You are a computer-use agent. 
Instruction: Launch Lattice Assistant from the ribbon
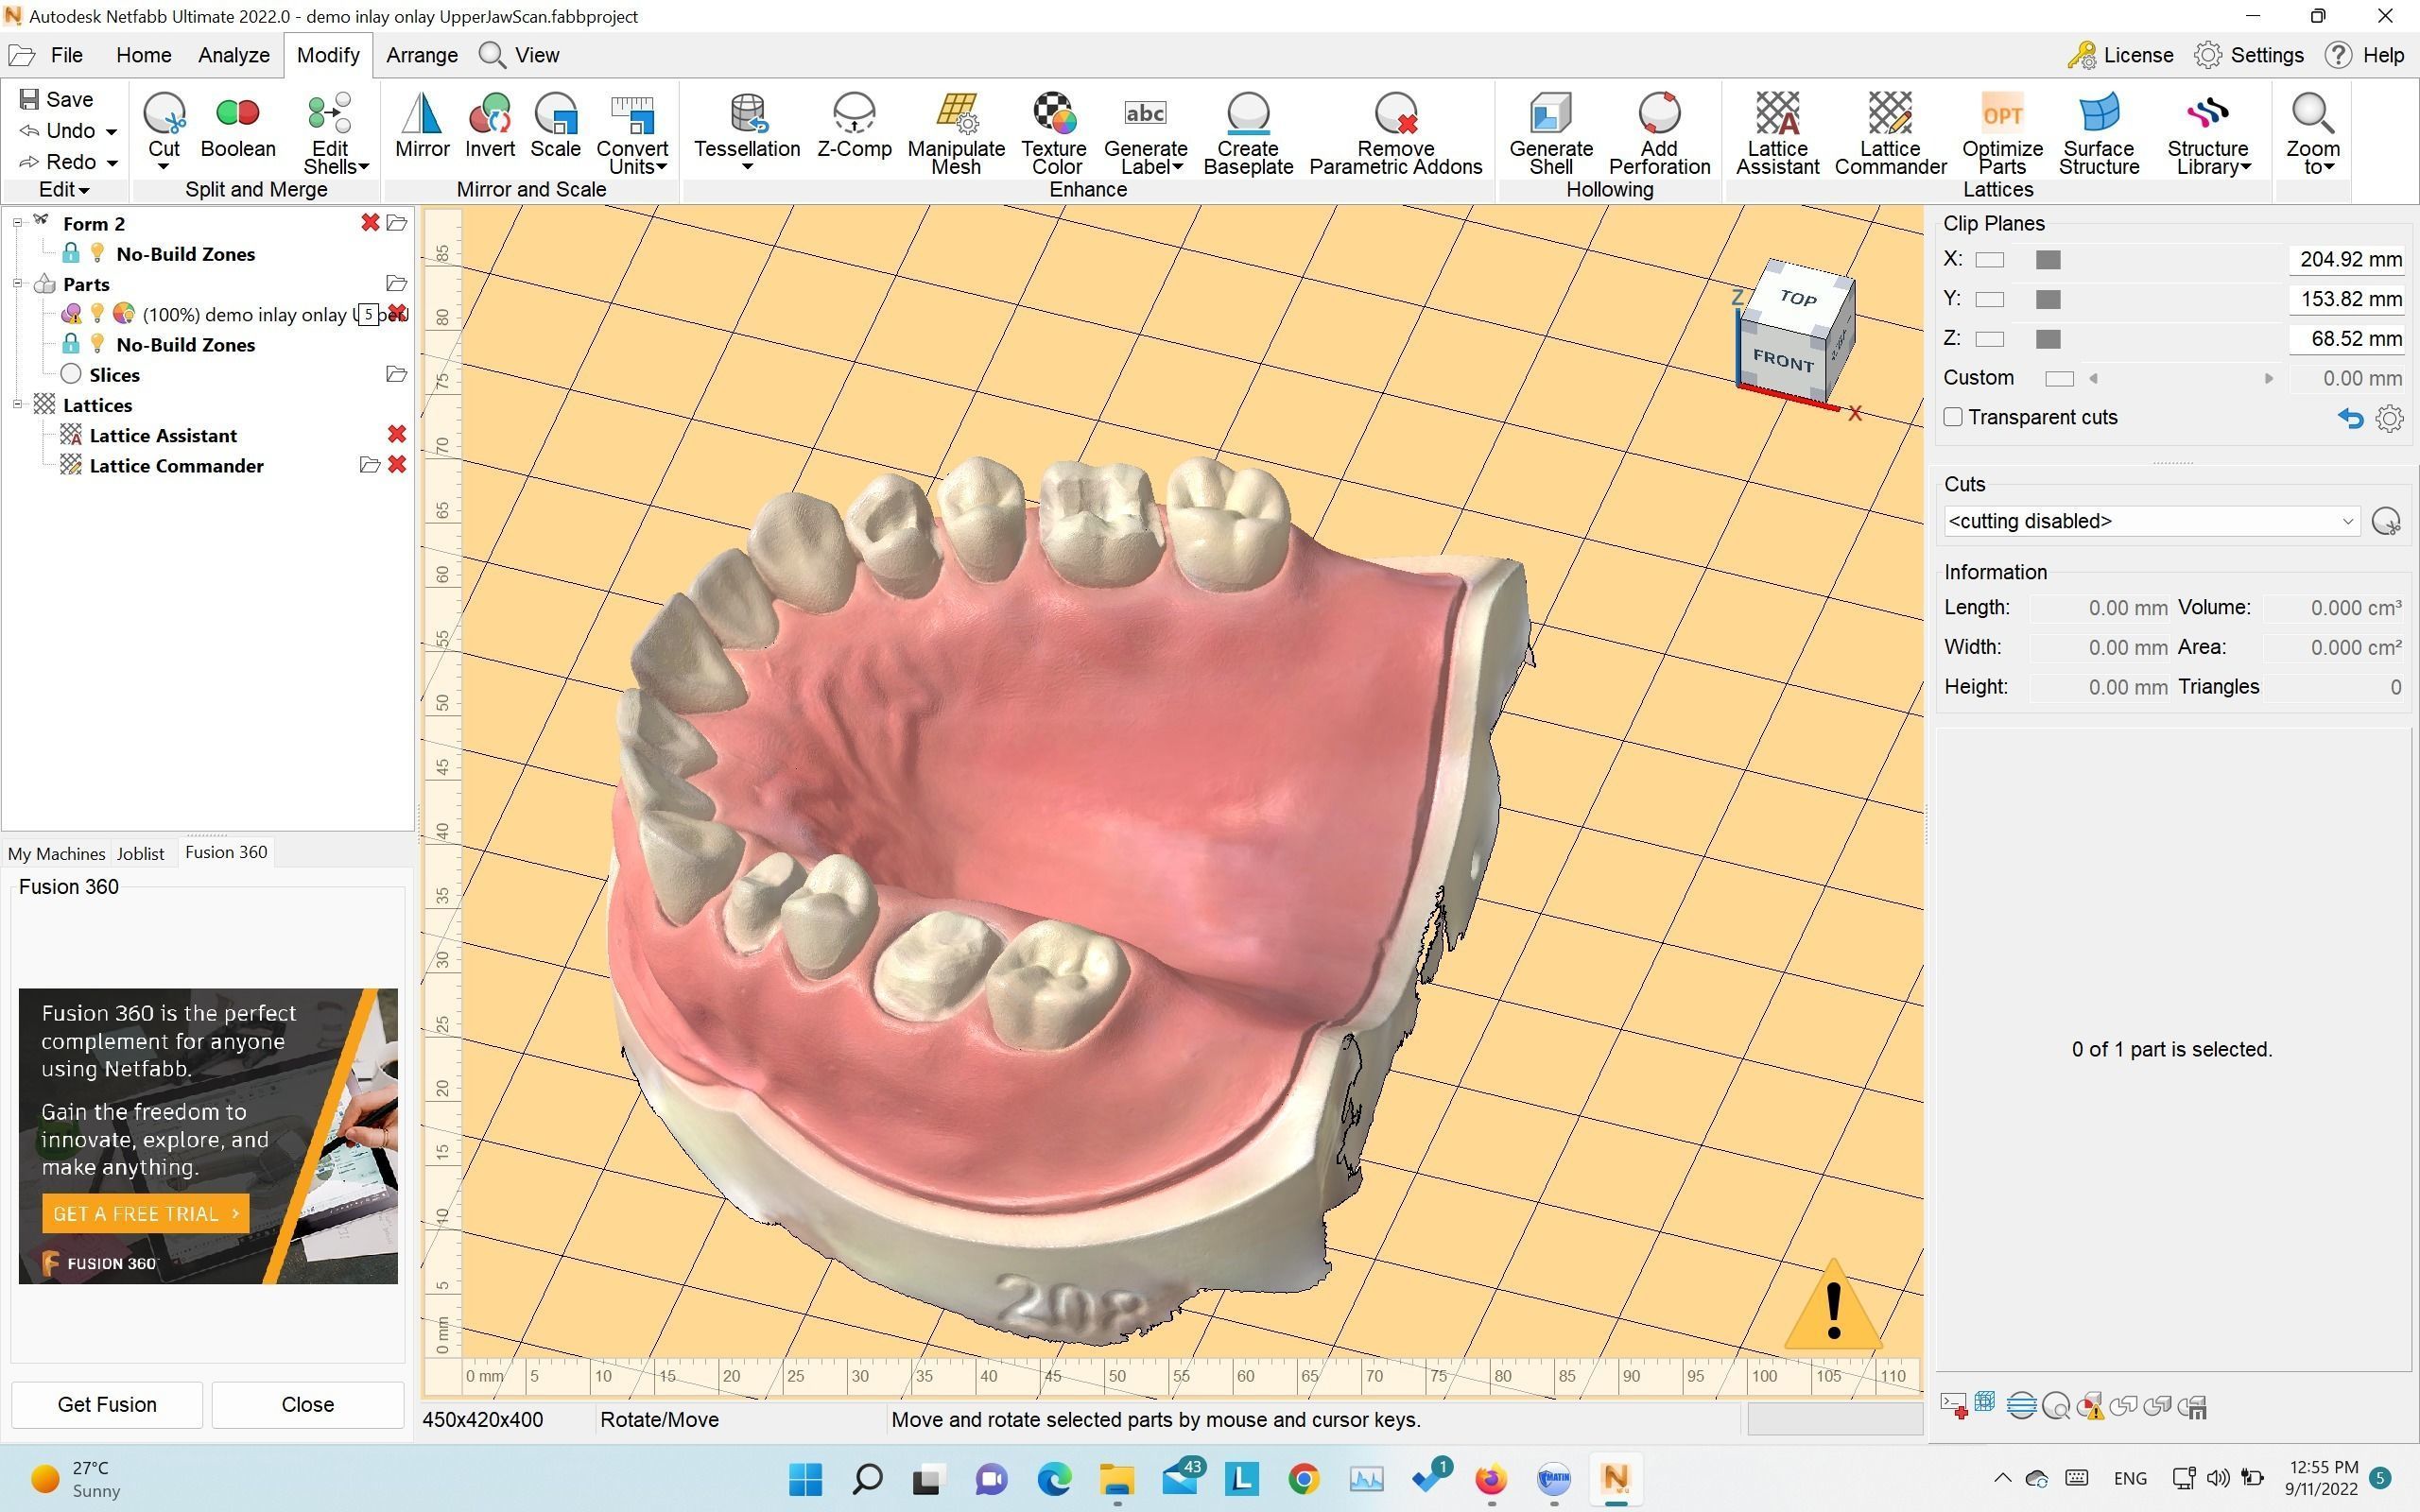(1777, 134)
